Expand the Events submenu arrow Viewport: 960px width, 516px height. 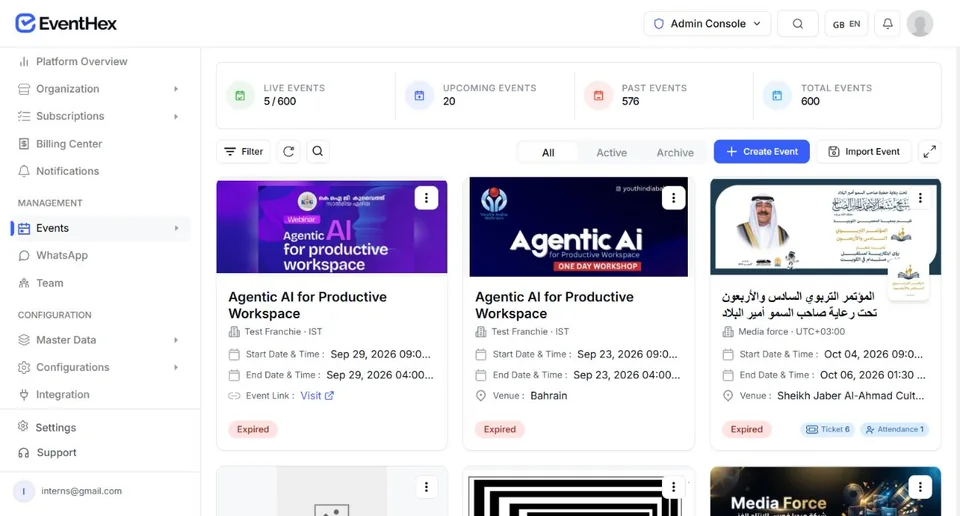click(x=176, y=228)
